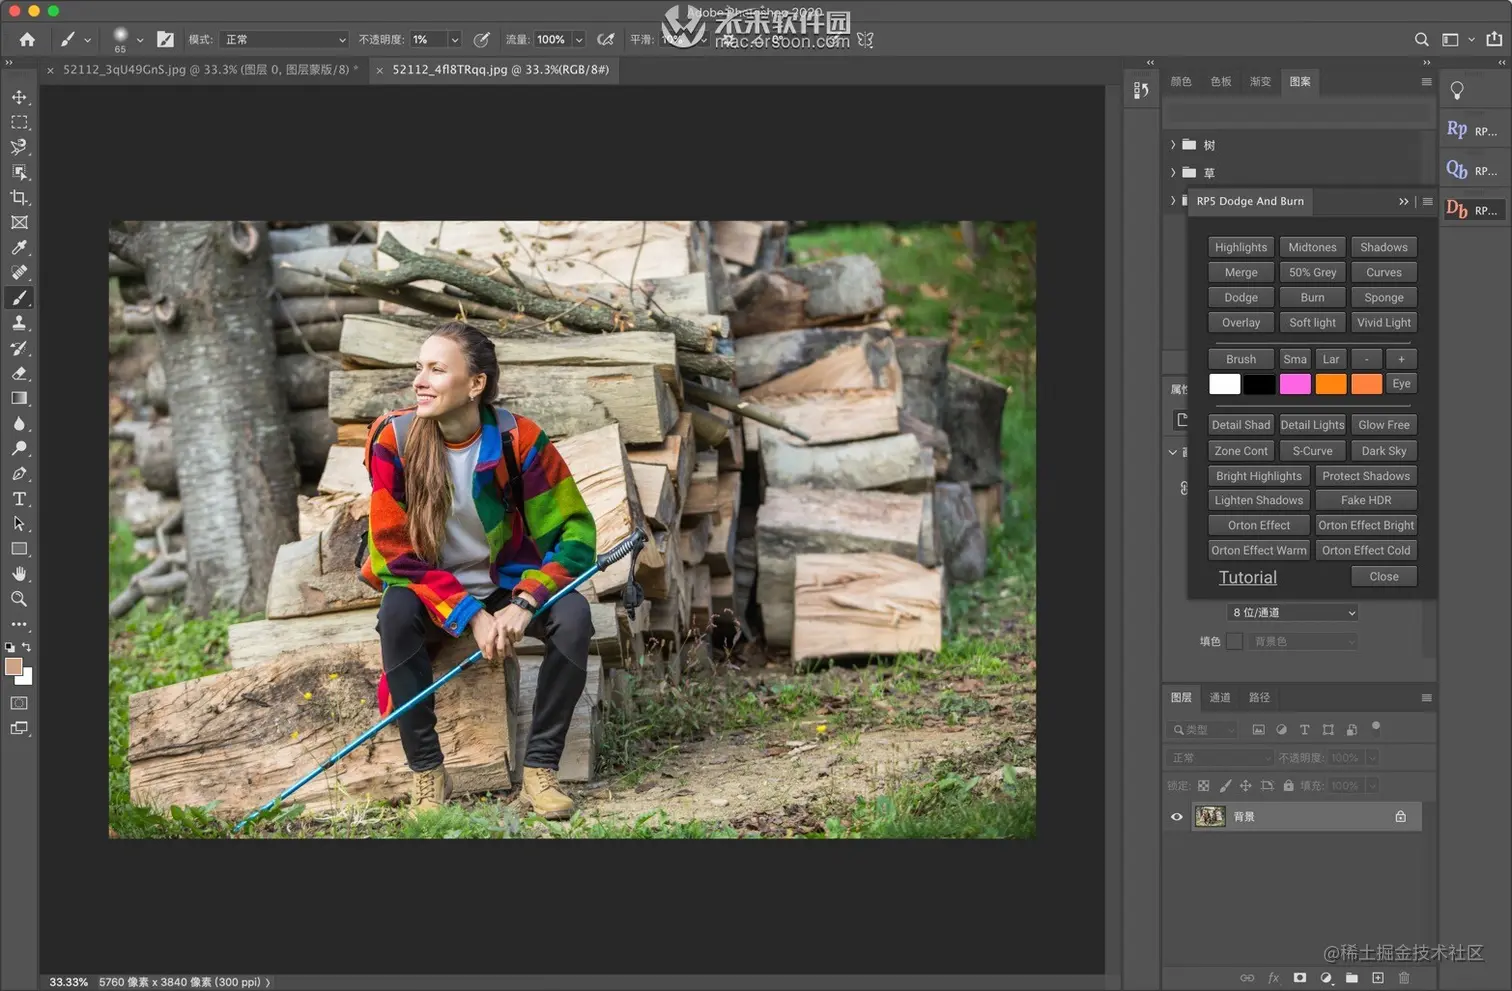This screenshot has height=991, width=1512.
Task: Expand the 树 pattern folder
Action: pyautogui.click(x=1173, y=145)
